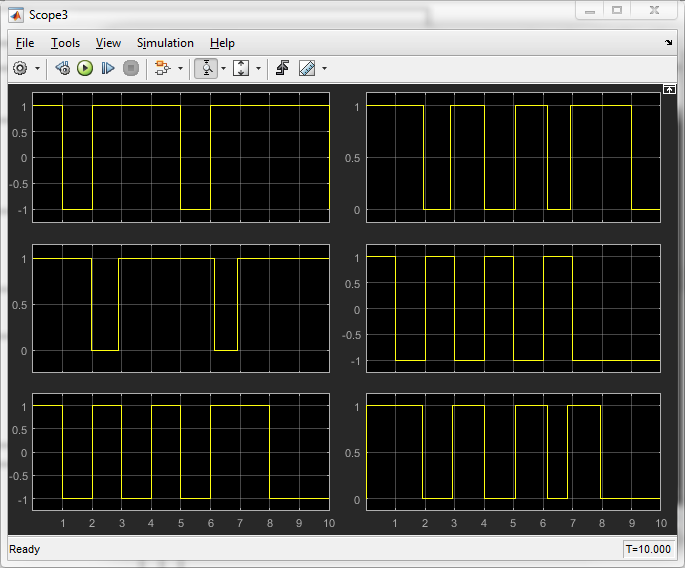This screenshot has width=685, height=568.
Task: Expand the Scale Axes dropdown arrow
Action: pyautogui.click(x=258, y=68)
